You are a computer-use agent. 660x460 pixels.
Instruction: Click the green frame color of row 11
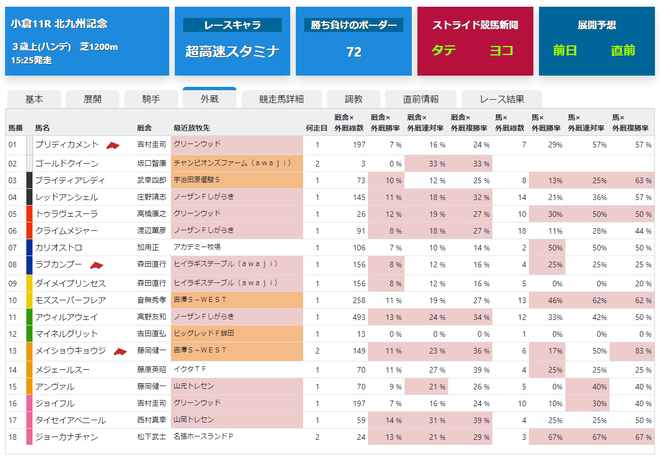click(29, 317)
